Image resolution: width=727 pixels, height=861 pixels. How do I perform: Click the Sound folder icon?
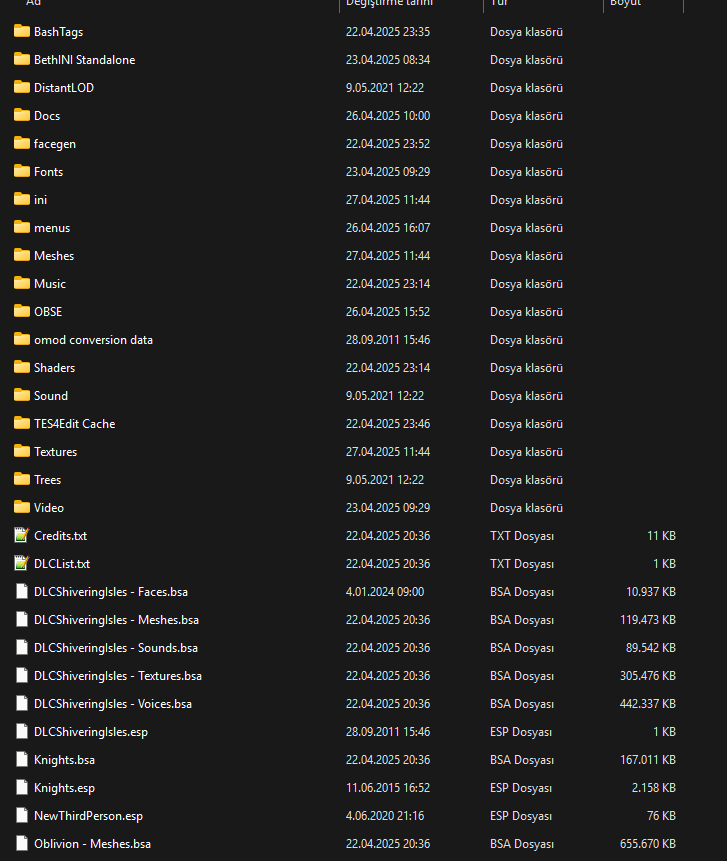[x=22, y=395]
